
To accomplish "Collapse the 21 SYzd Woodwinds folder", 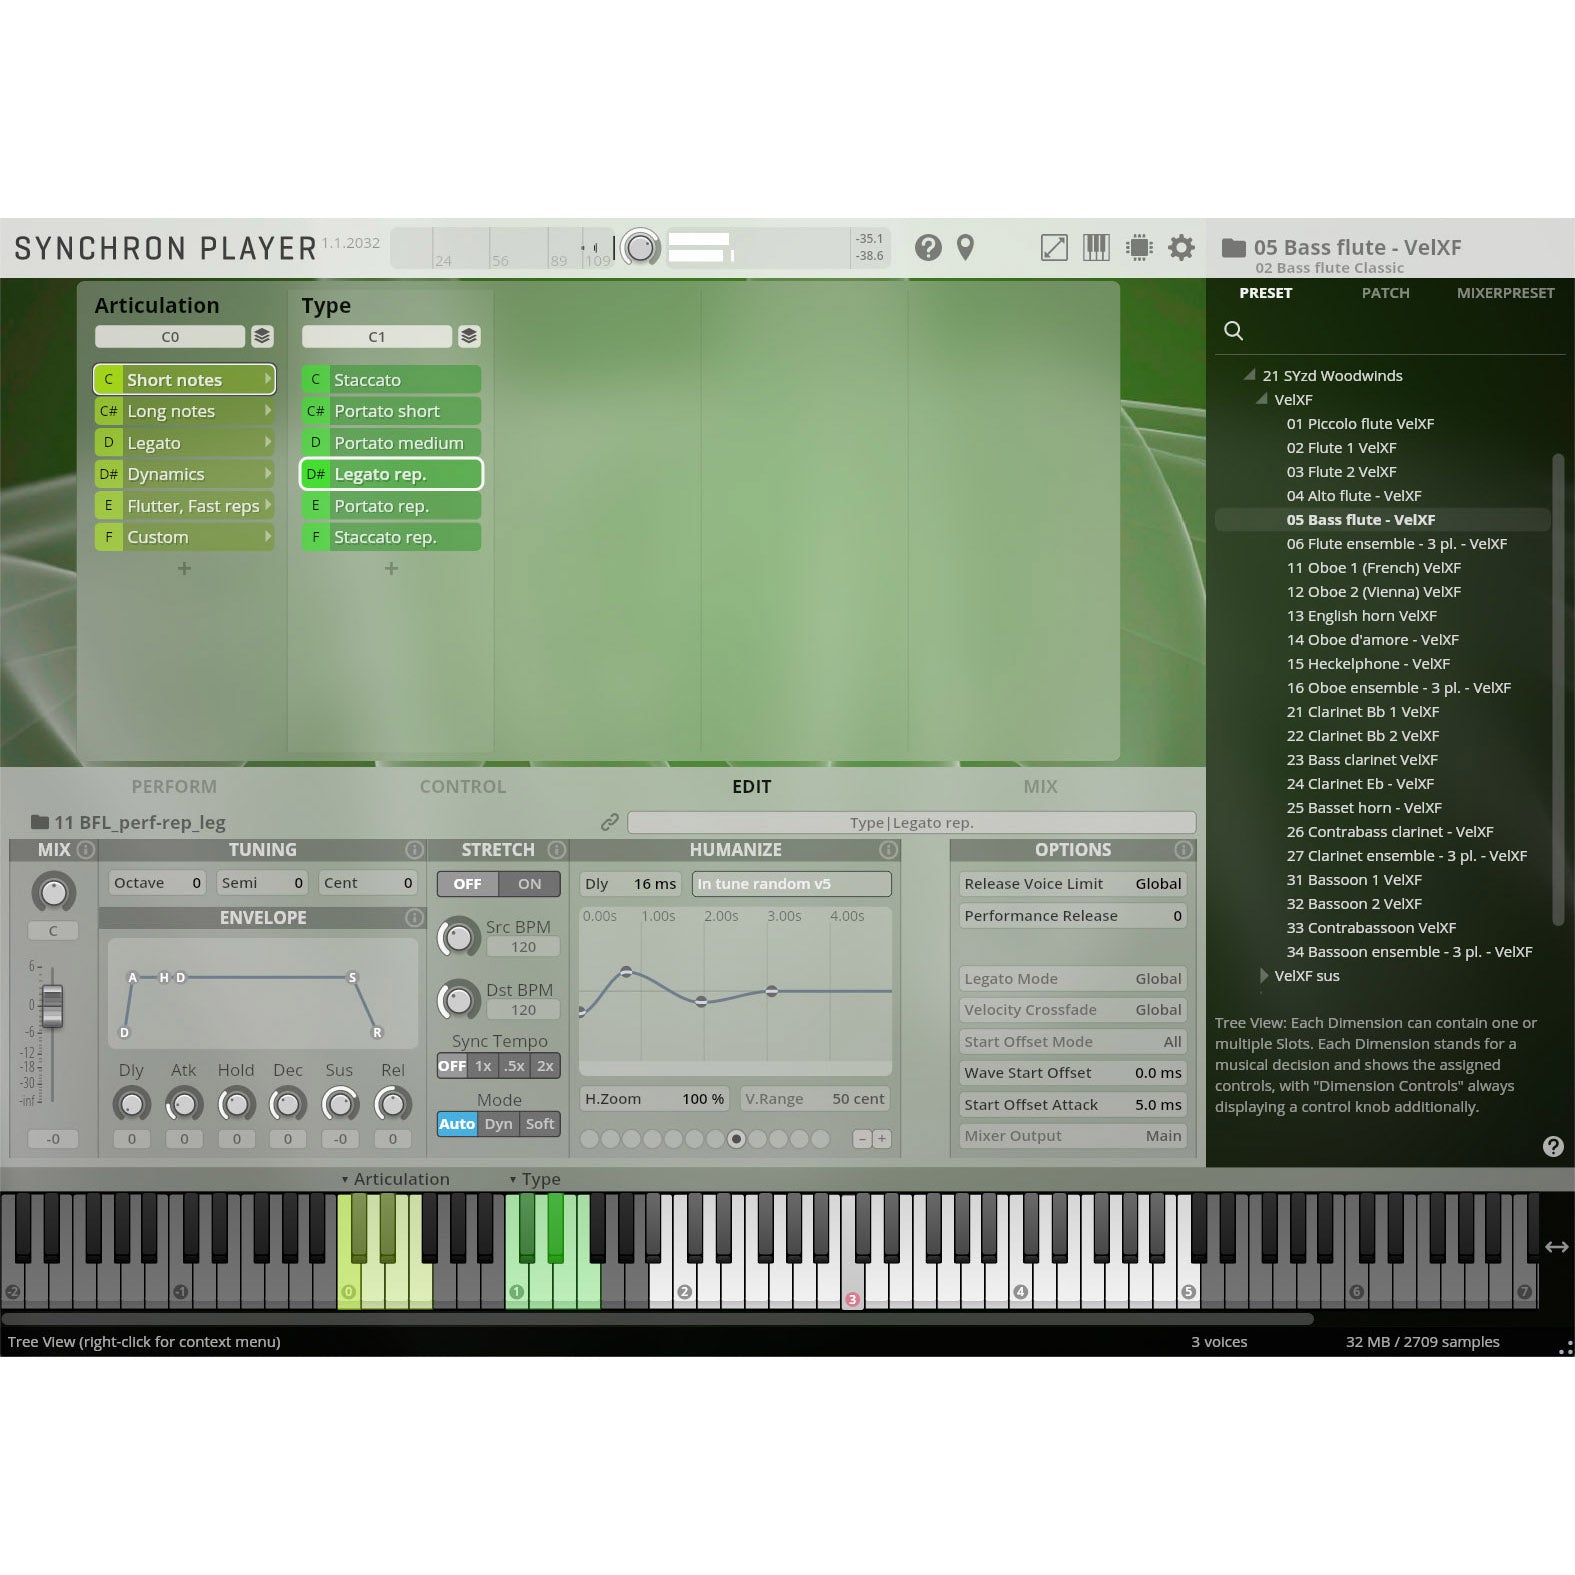I will coord(1249,375).
